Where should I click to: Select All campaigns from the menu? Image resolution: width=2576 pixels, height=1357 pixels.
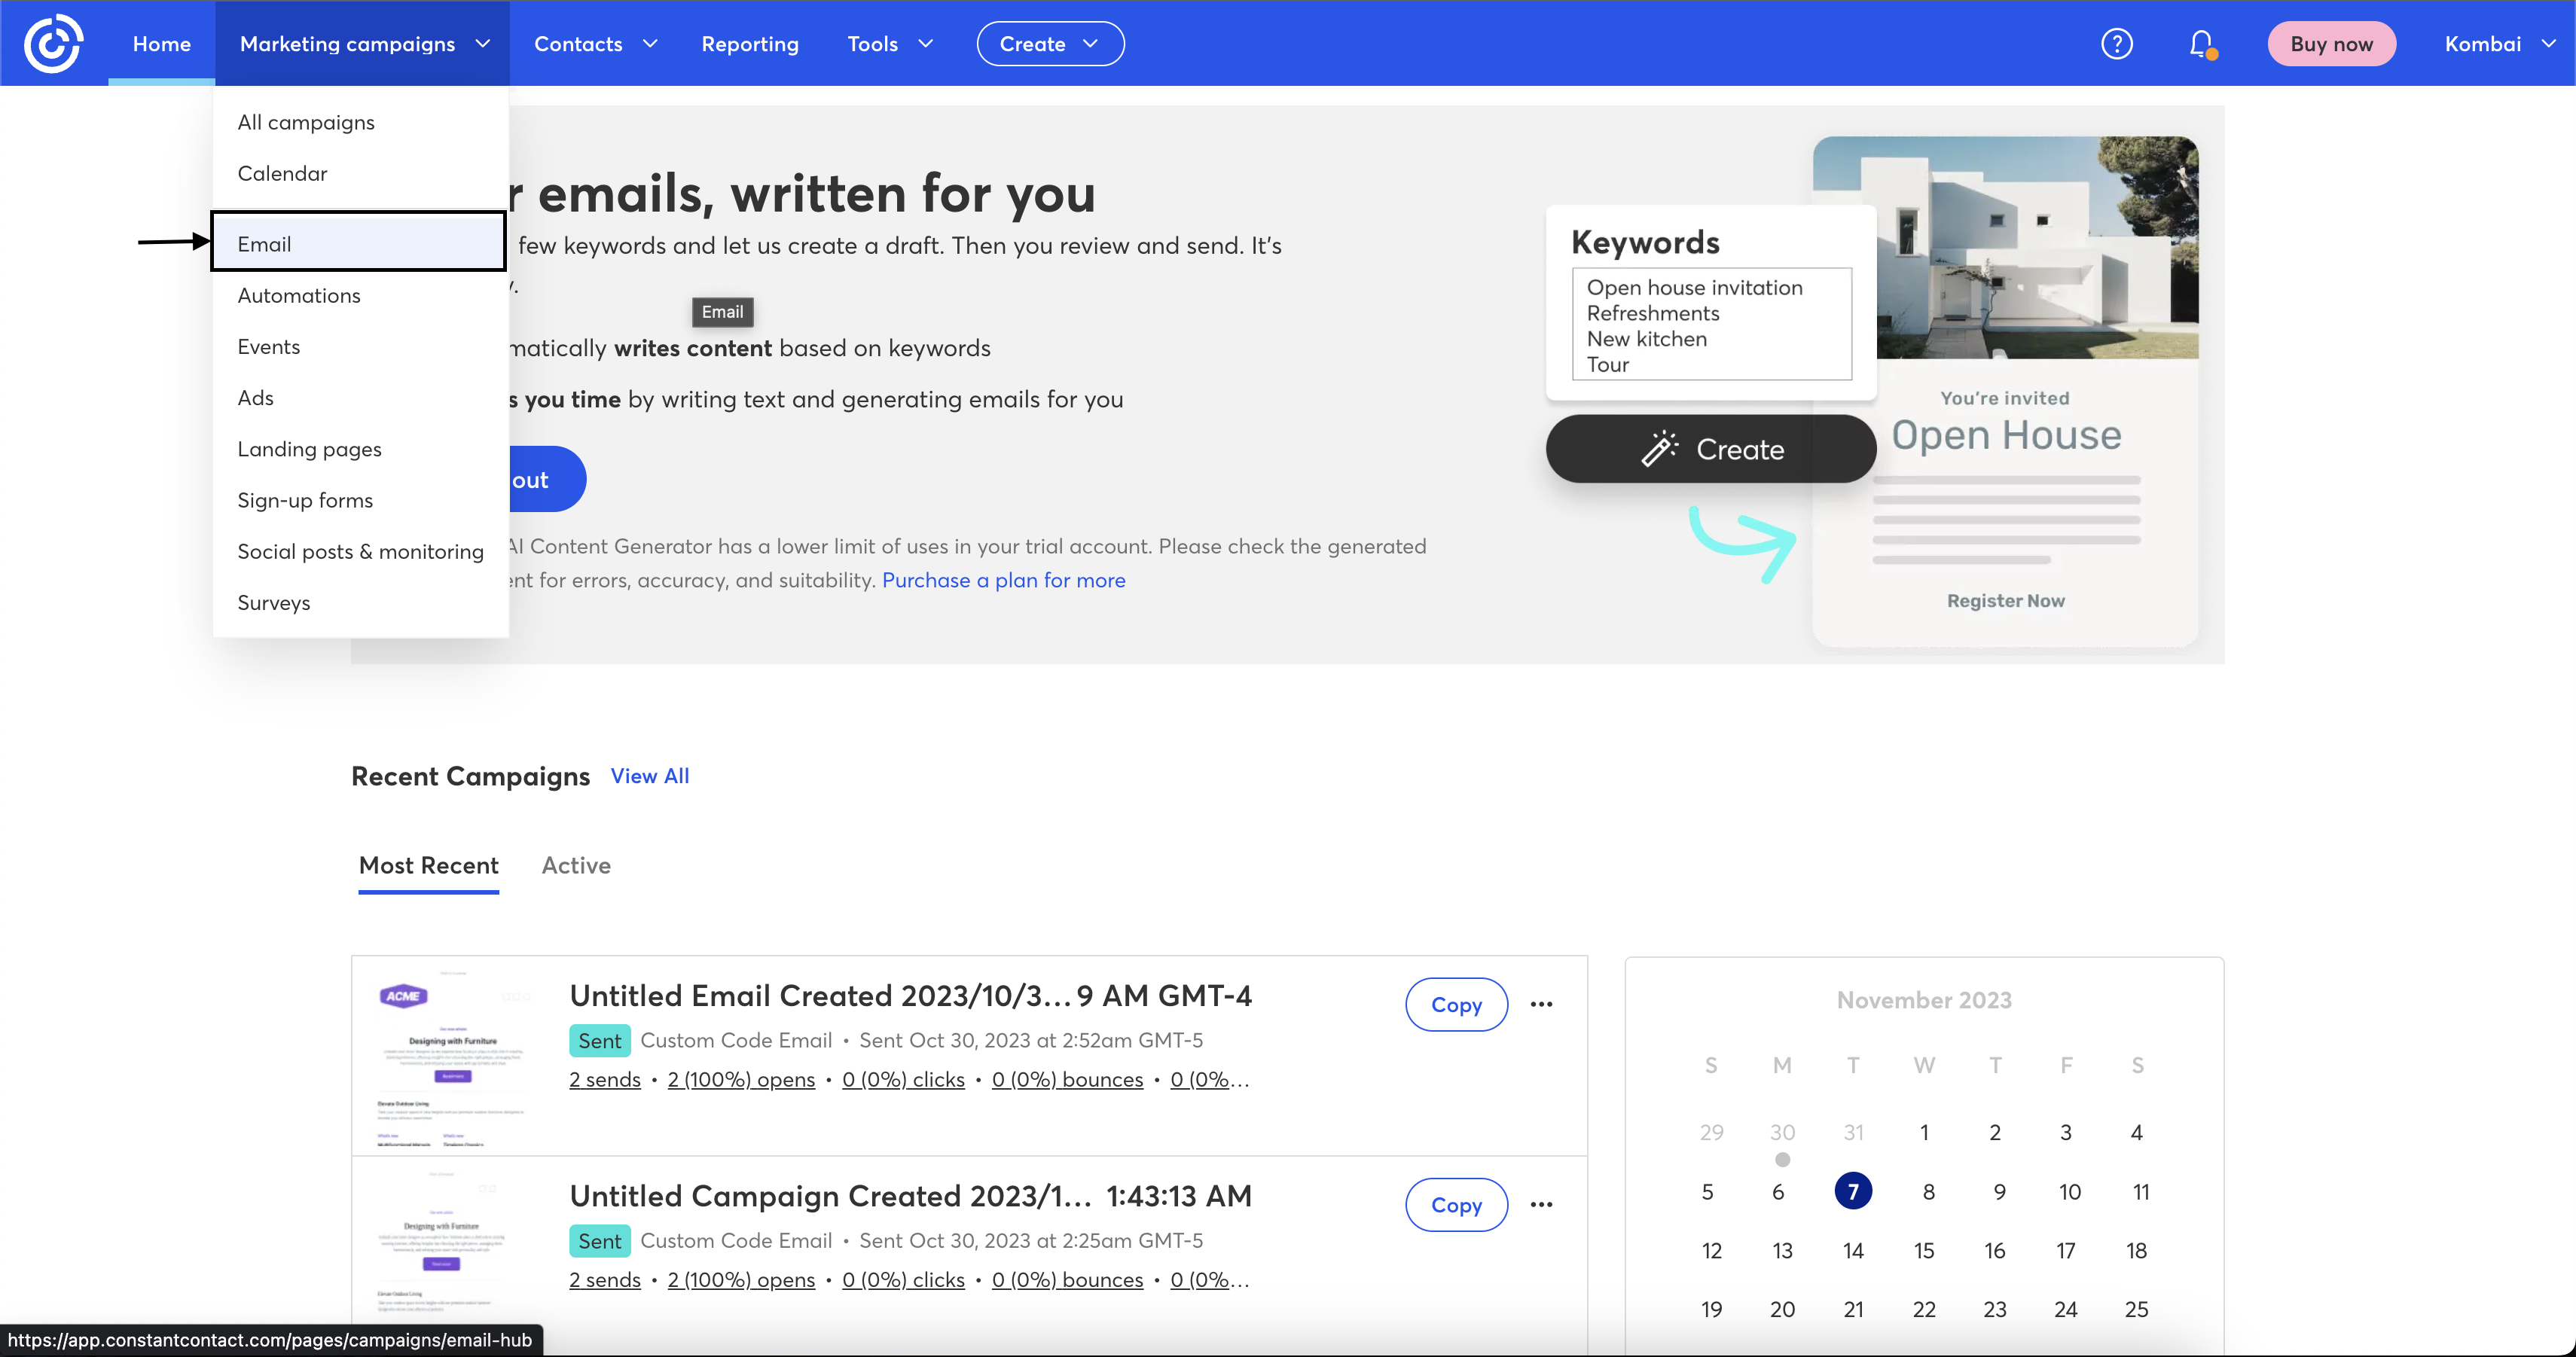[360, 122]
